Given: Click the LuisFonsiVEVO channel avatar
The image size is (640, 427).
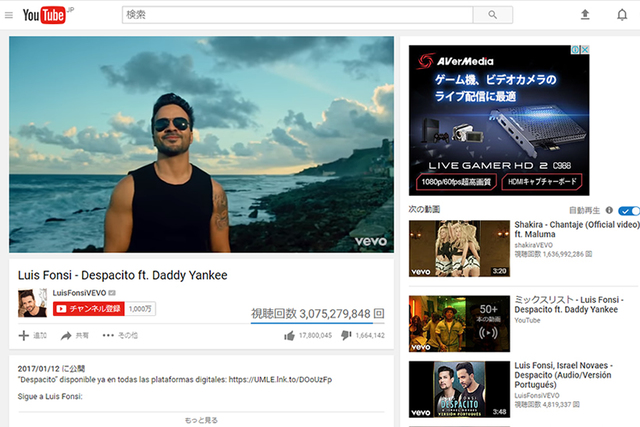Looking at the screenshot, I should pos(32,303).
